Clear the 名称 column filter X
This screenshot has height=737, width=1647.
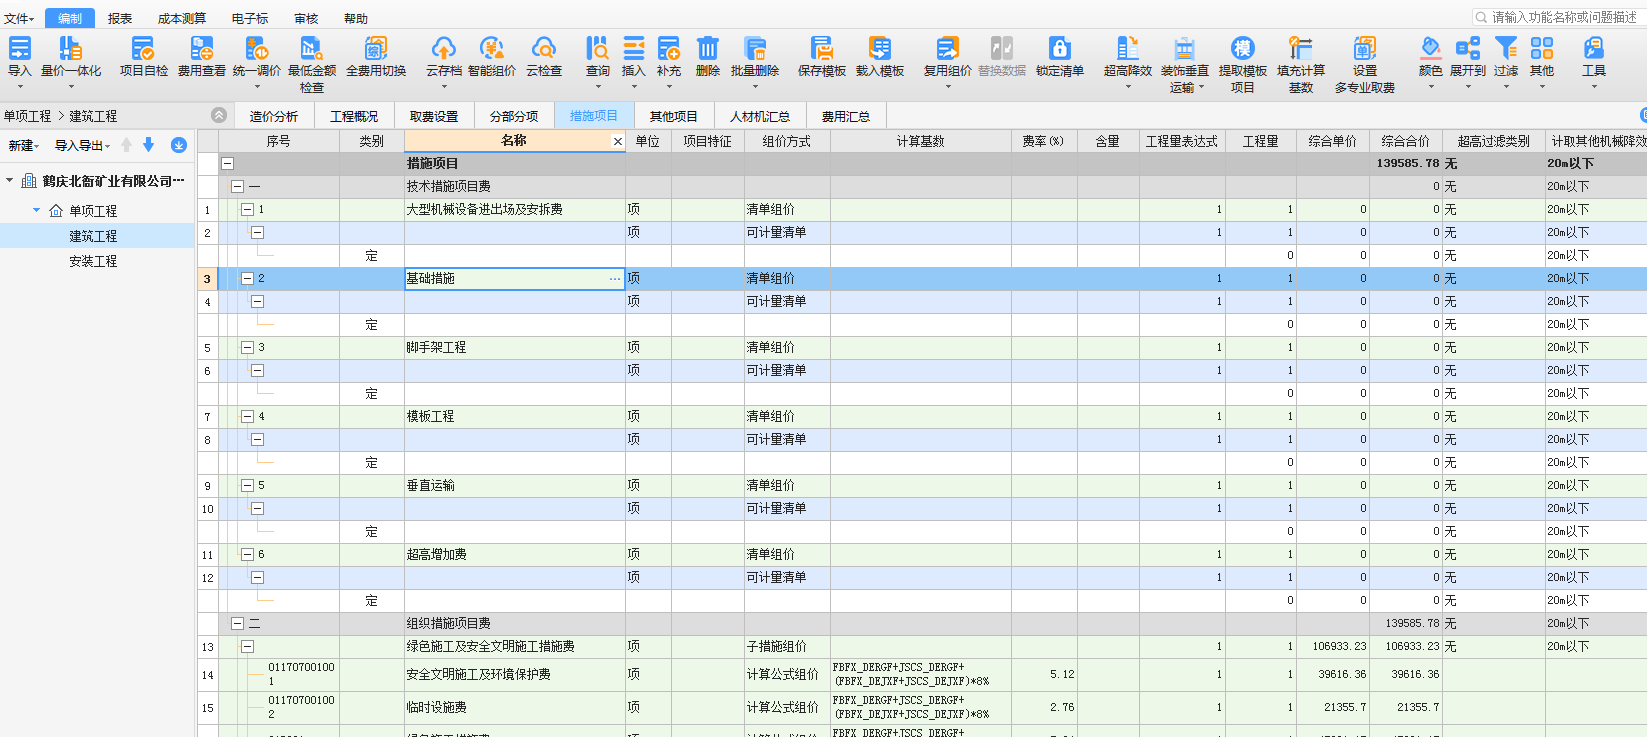618,142
